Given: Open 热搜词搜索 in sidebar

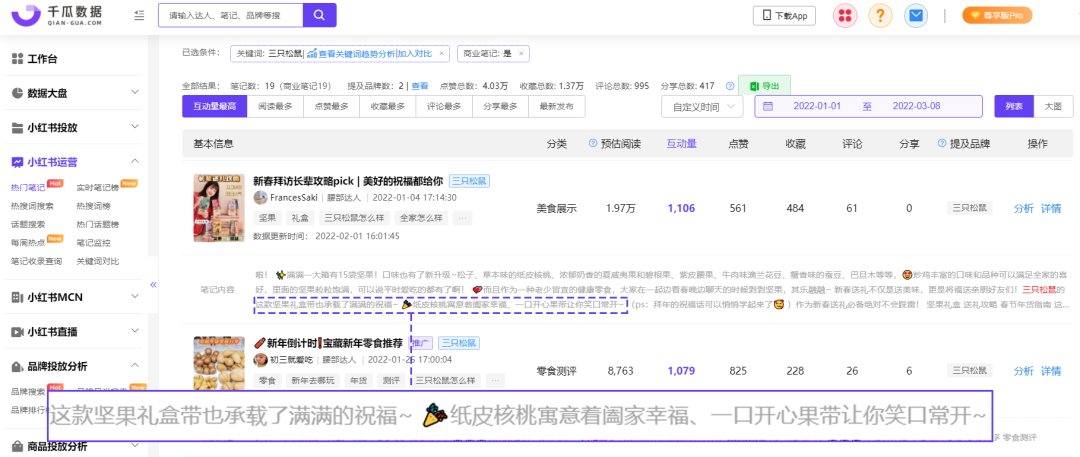Looking at the screenshot, I should [x=32, y=205].
